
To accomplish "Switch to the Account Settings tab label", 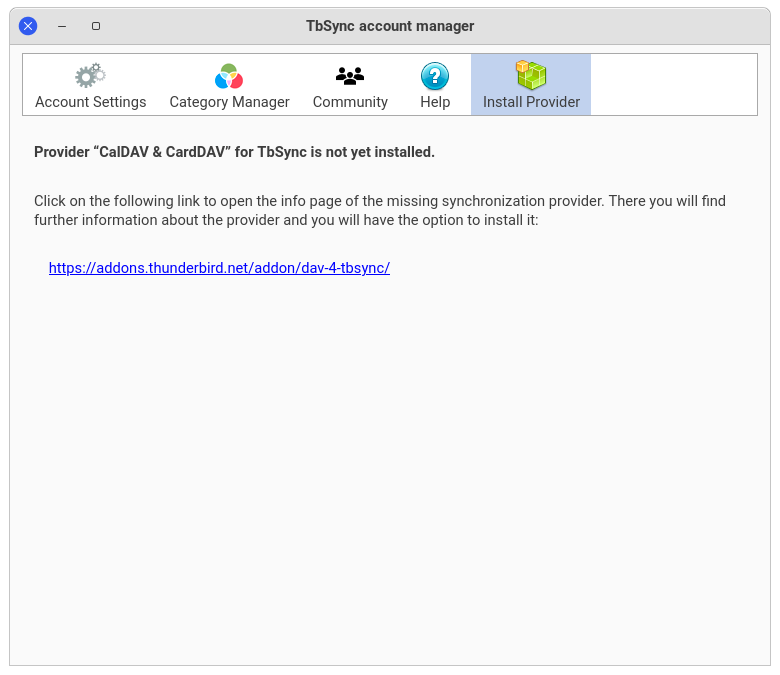I will (91, 102).
